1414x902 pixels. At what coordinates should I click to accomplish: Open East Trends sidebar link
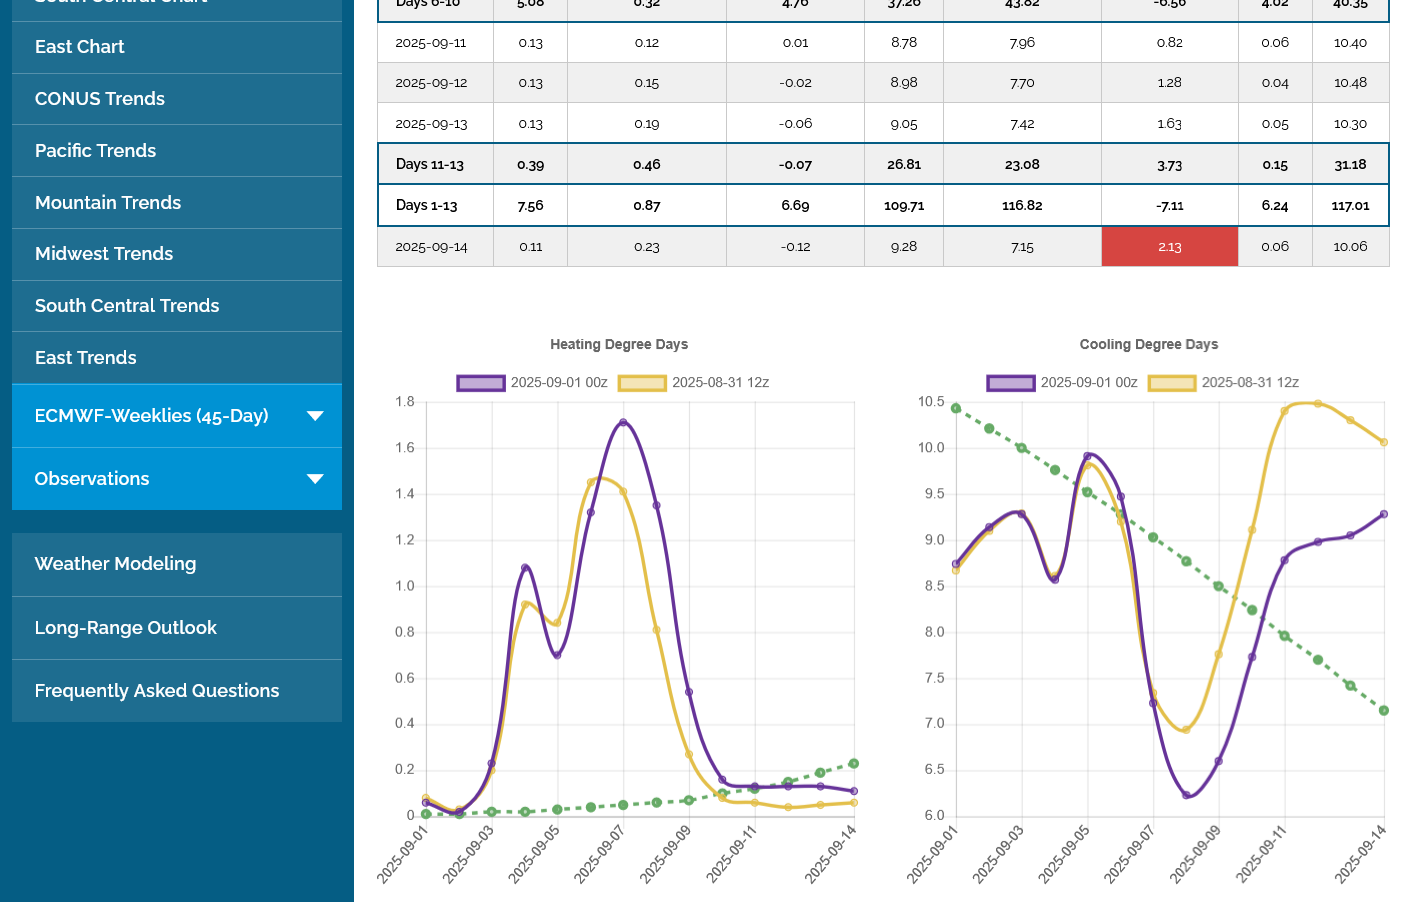pyautogui.click(x=86, y=358)
